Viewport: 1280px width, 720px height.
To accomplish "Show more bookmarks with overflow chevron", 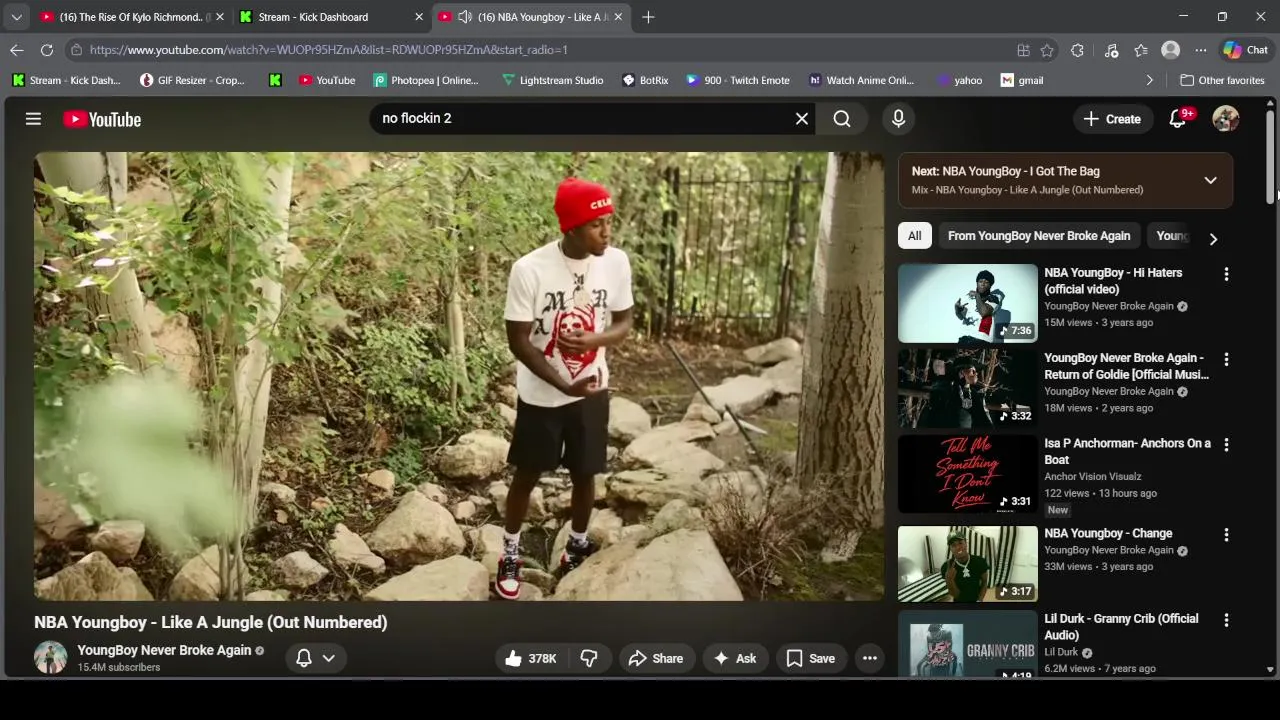I will coord(1149,80).
